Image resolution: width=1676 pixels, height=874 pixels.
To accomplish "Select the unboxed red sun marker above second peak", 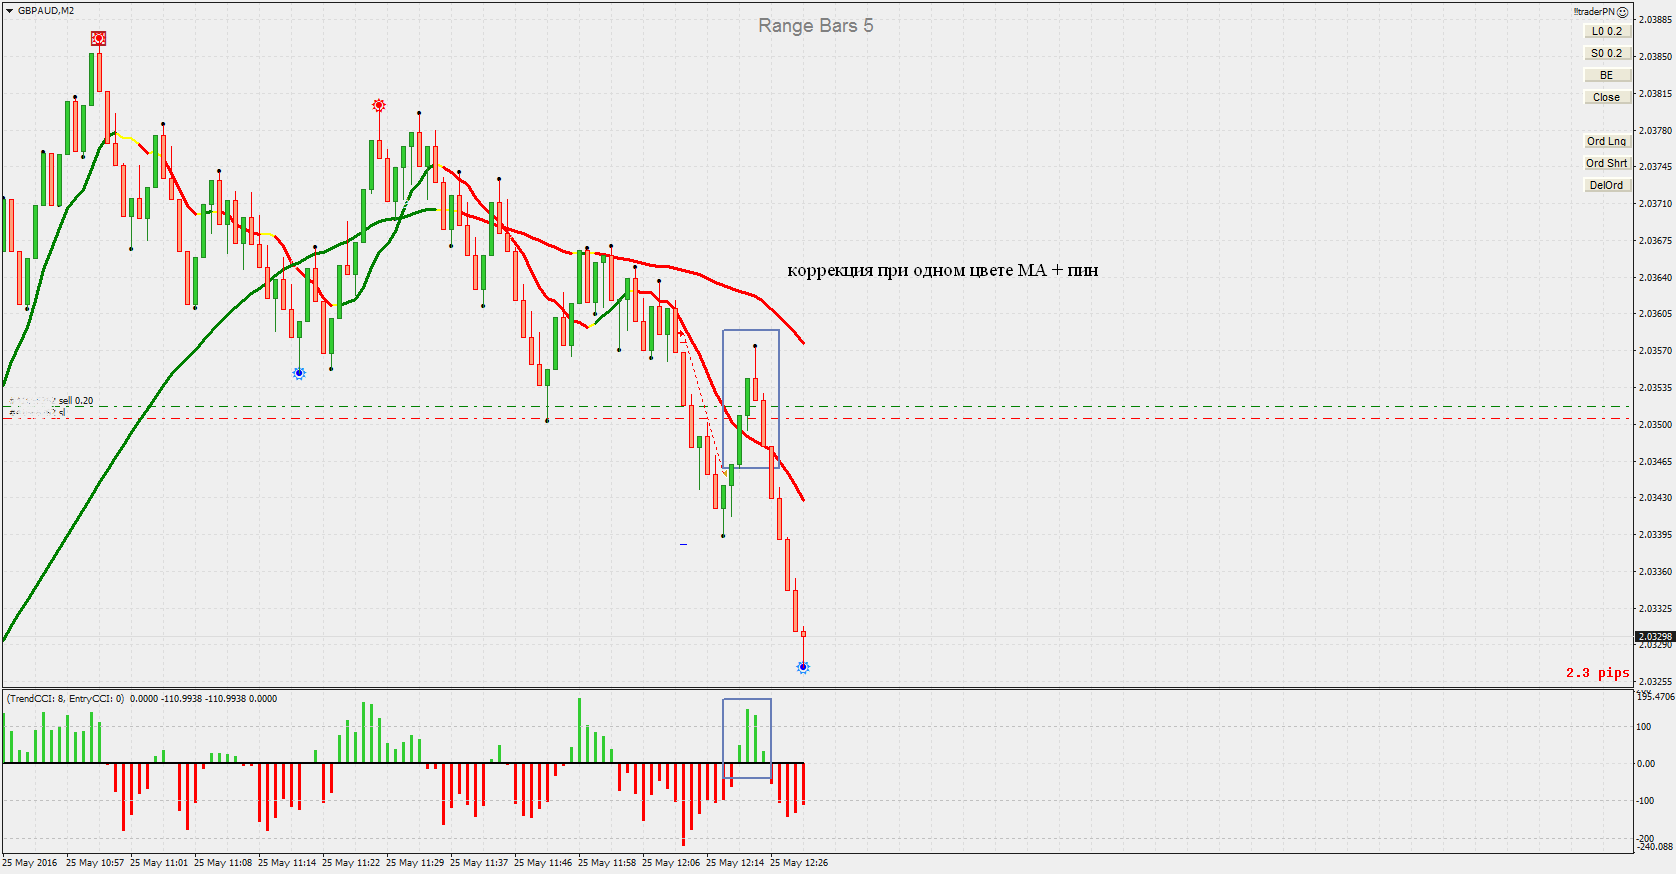I will point(378,105).
